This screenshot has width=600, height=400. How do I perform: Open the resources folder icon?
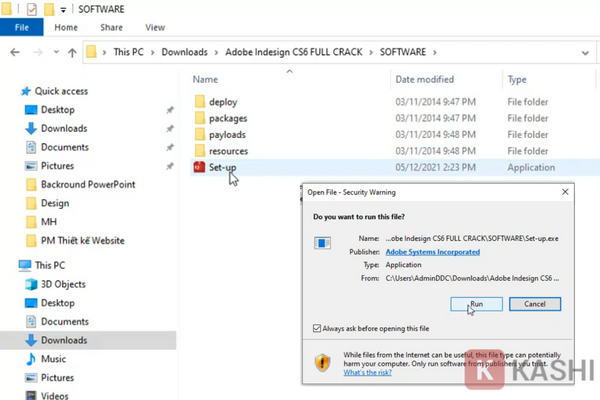tap(200, 151)
